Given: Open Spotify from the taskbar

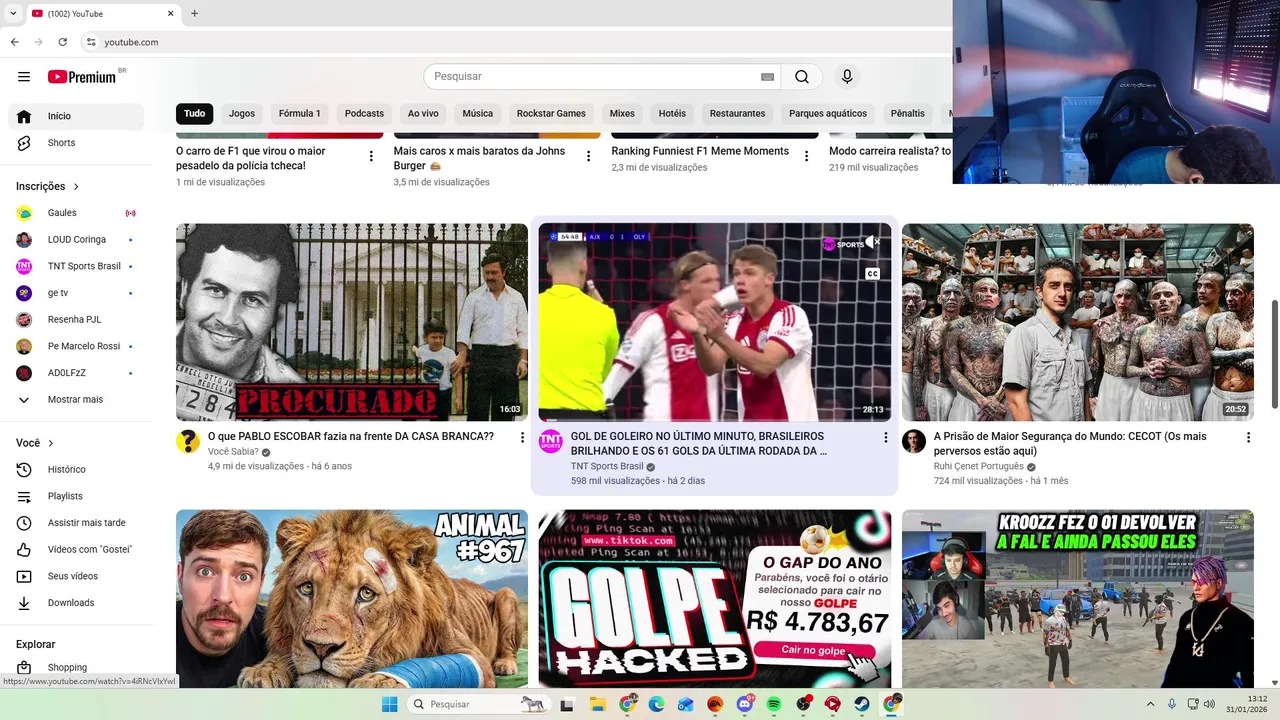Looking at the screenshot, I should coord(773,704).
